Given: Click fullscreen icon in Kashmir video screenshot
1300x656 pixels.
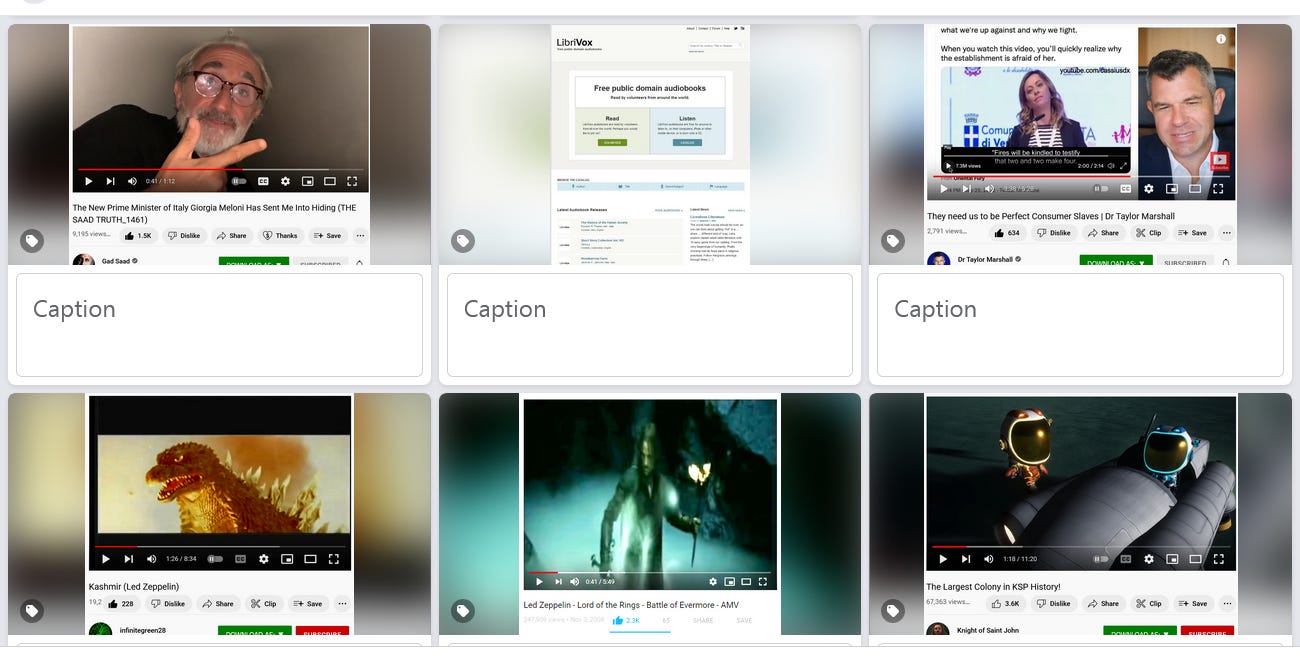Looking at the screenshot, I should (334, 559).
